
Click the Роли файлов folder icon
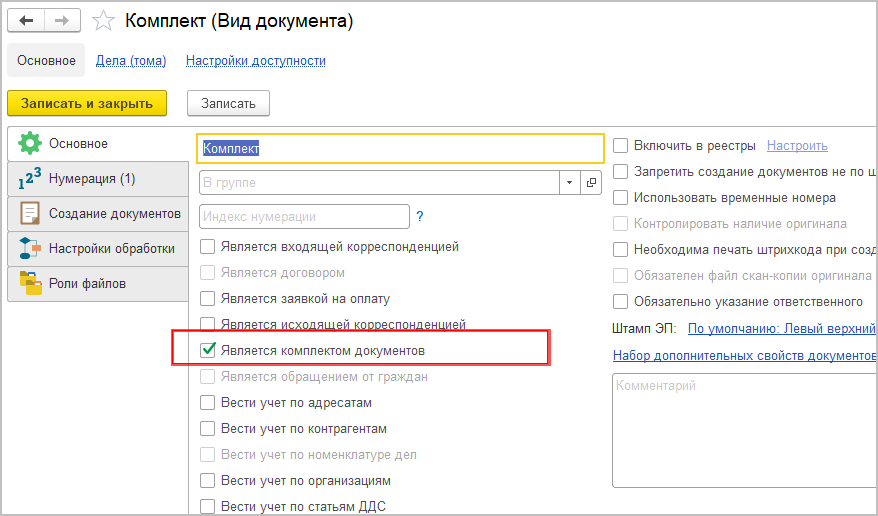coord(30,283)
